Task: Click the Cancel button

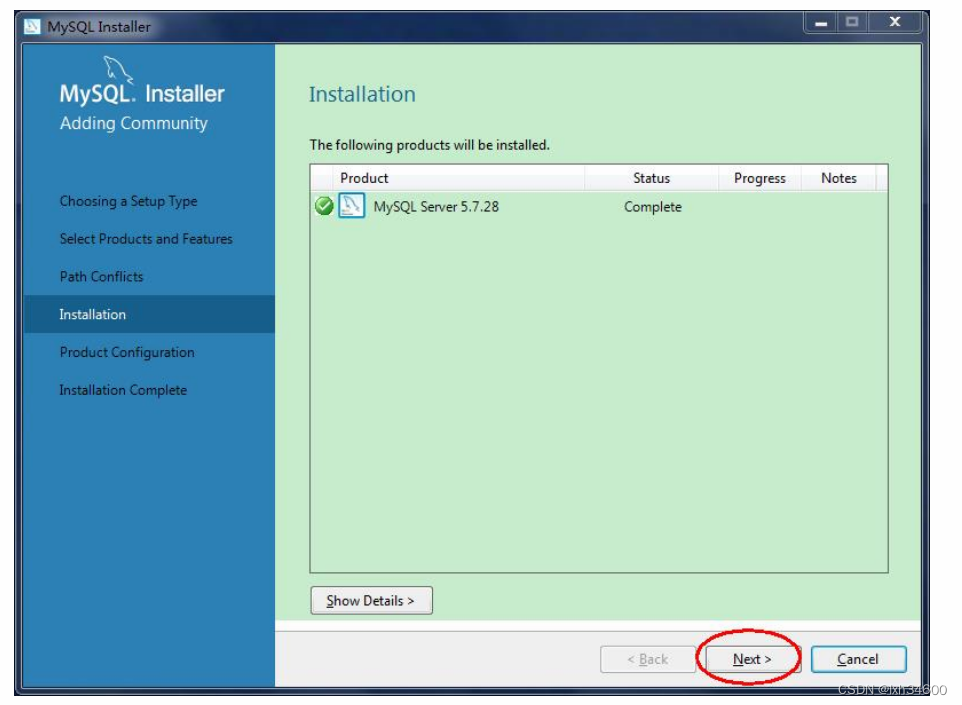Action: (x=858, y=659)
